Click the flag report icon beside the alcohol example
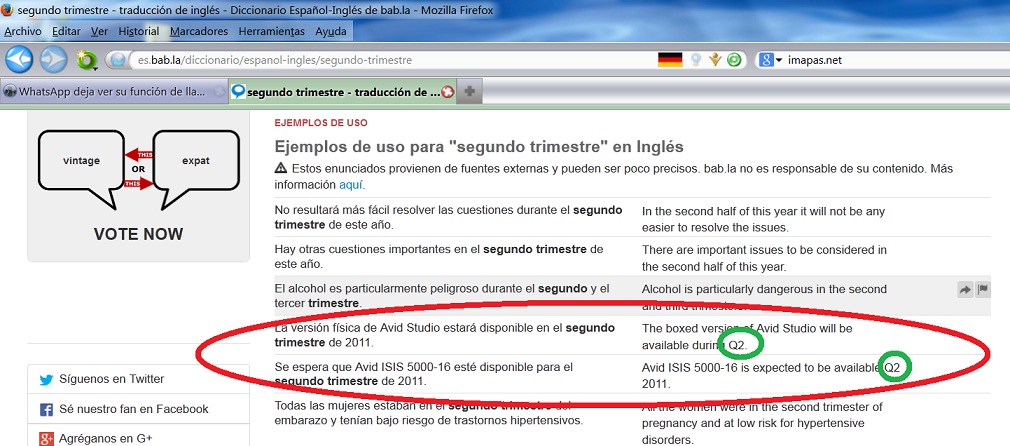This screenshot has height=446, width=1010. pyautogui.click(x=983, y=289)
